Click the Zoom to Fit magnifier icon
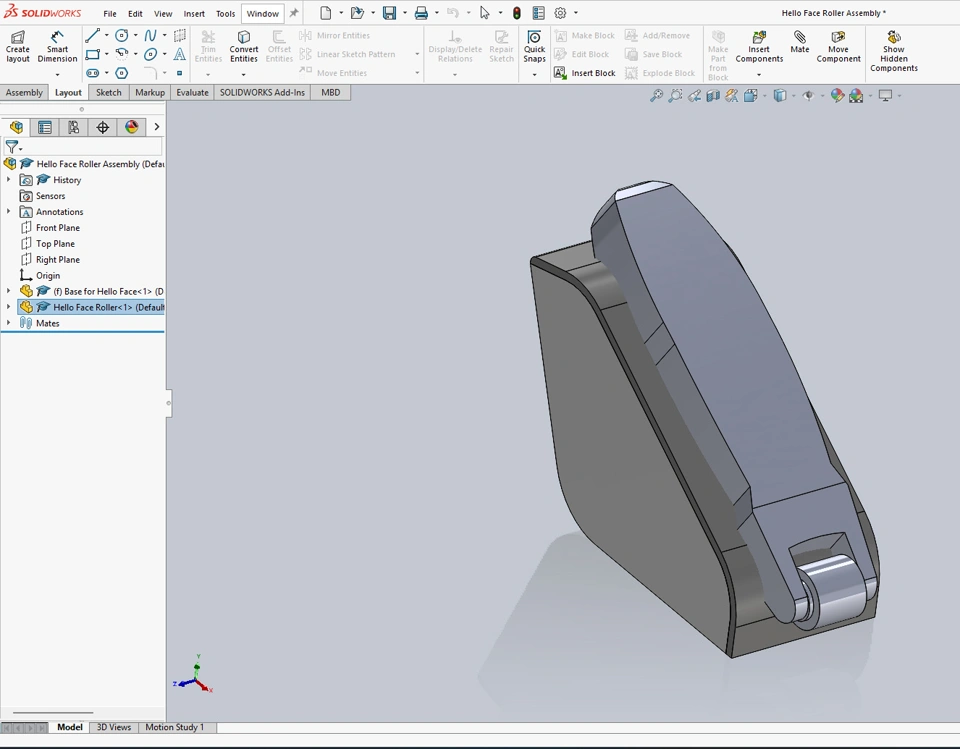960x749 pixels. 656,96
